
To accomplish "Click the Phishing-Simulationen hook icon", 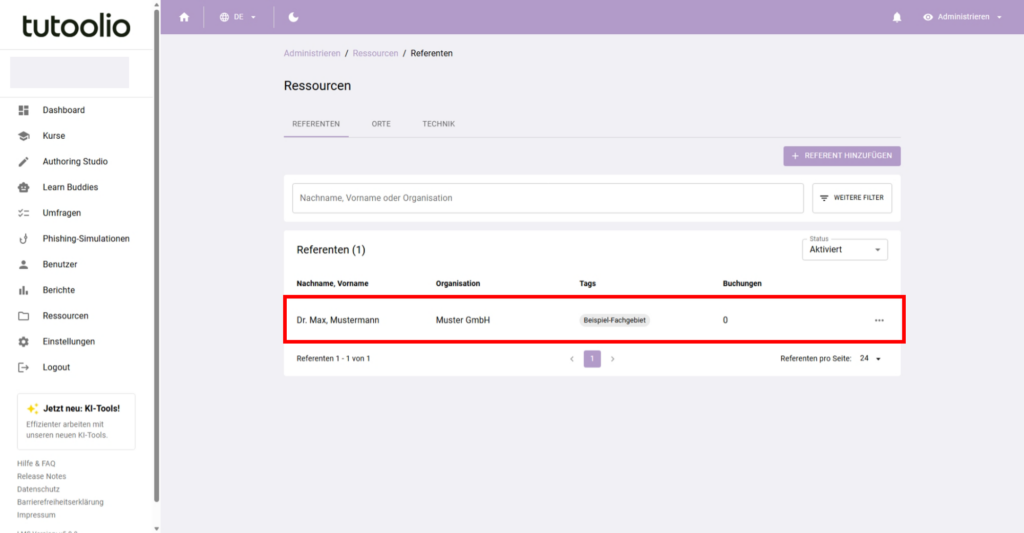I will pos(24,238).
